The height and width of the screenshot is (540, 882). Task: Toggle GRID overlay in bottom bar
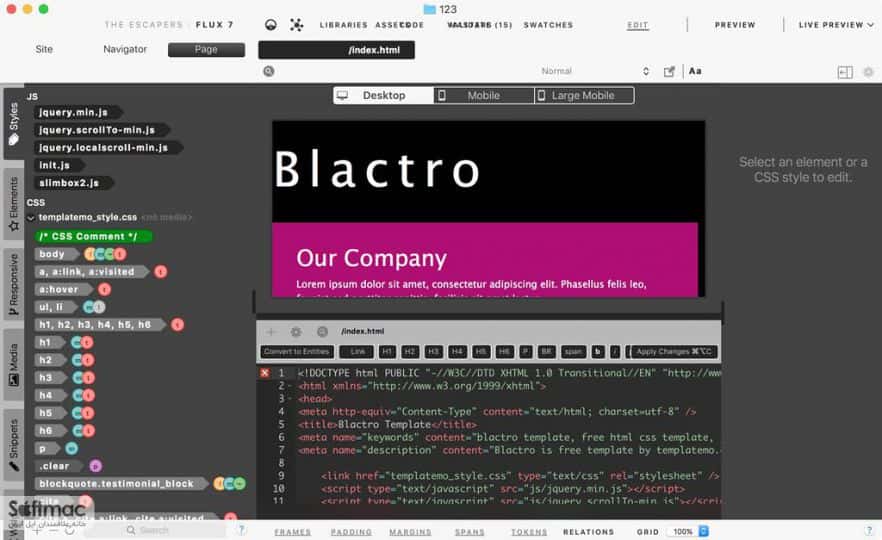pos(647,532)
